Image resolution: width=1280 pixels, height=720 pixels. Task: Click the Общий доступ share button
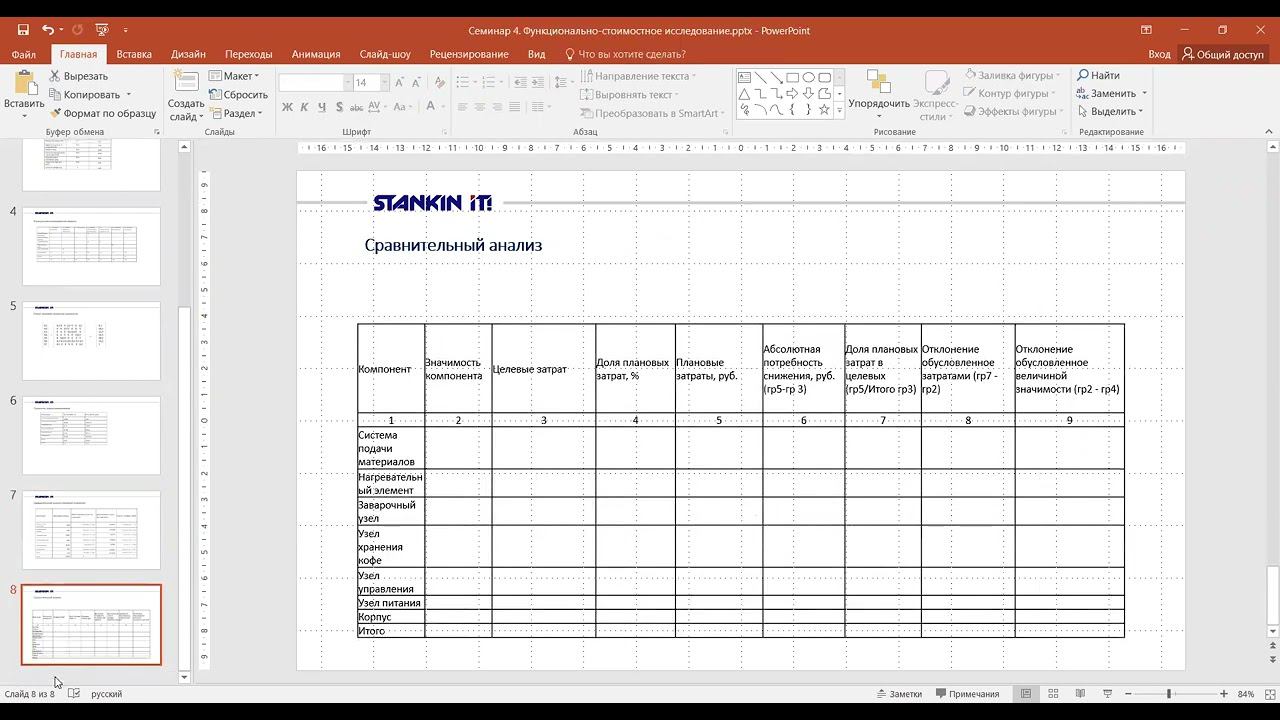1223,54
